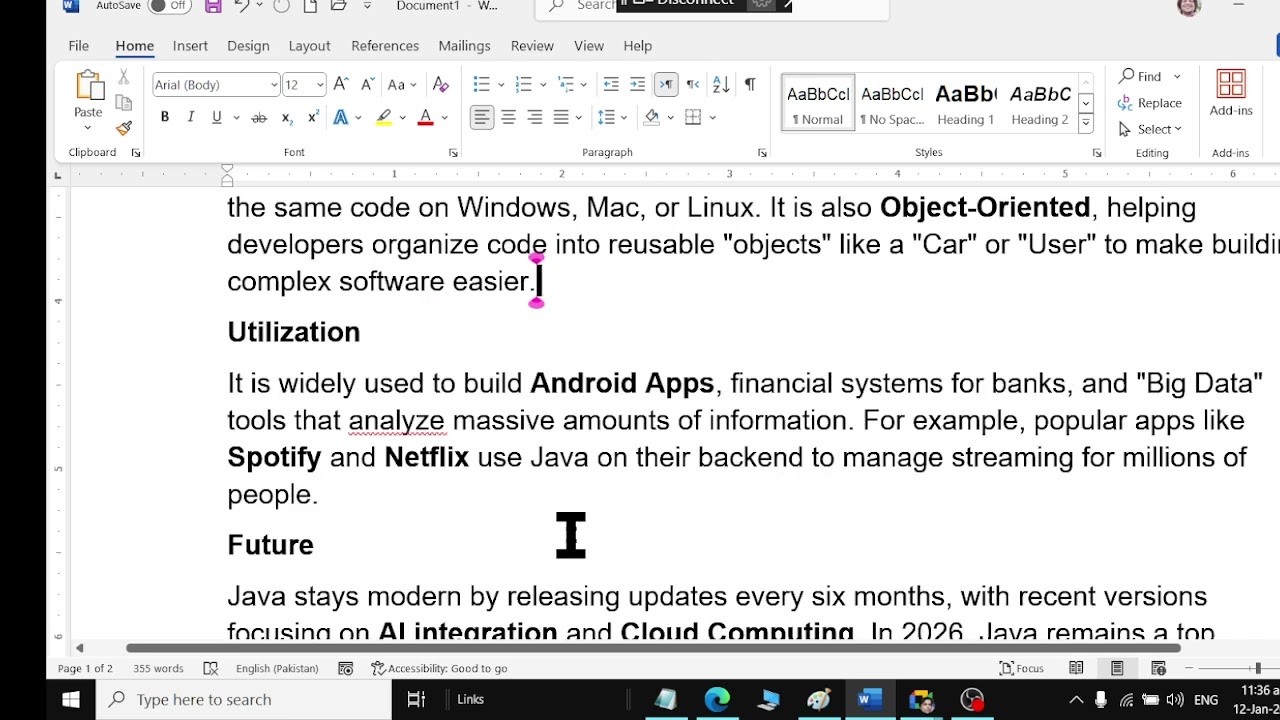This screenshot has height=720, width=1280.
Task: Switch to the Layout tab
Action: (309, 46)
